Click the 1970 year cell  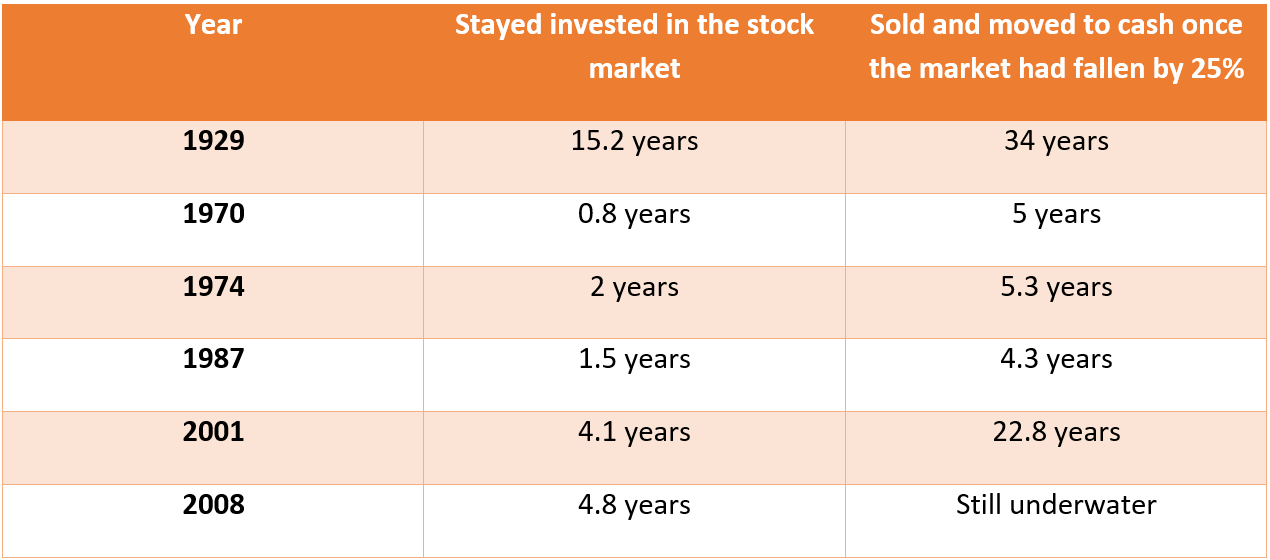tap(213, 214)
